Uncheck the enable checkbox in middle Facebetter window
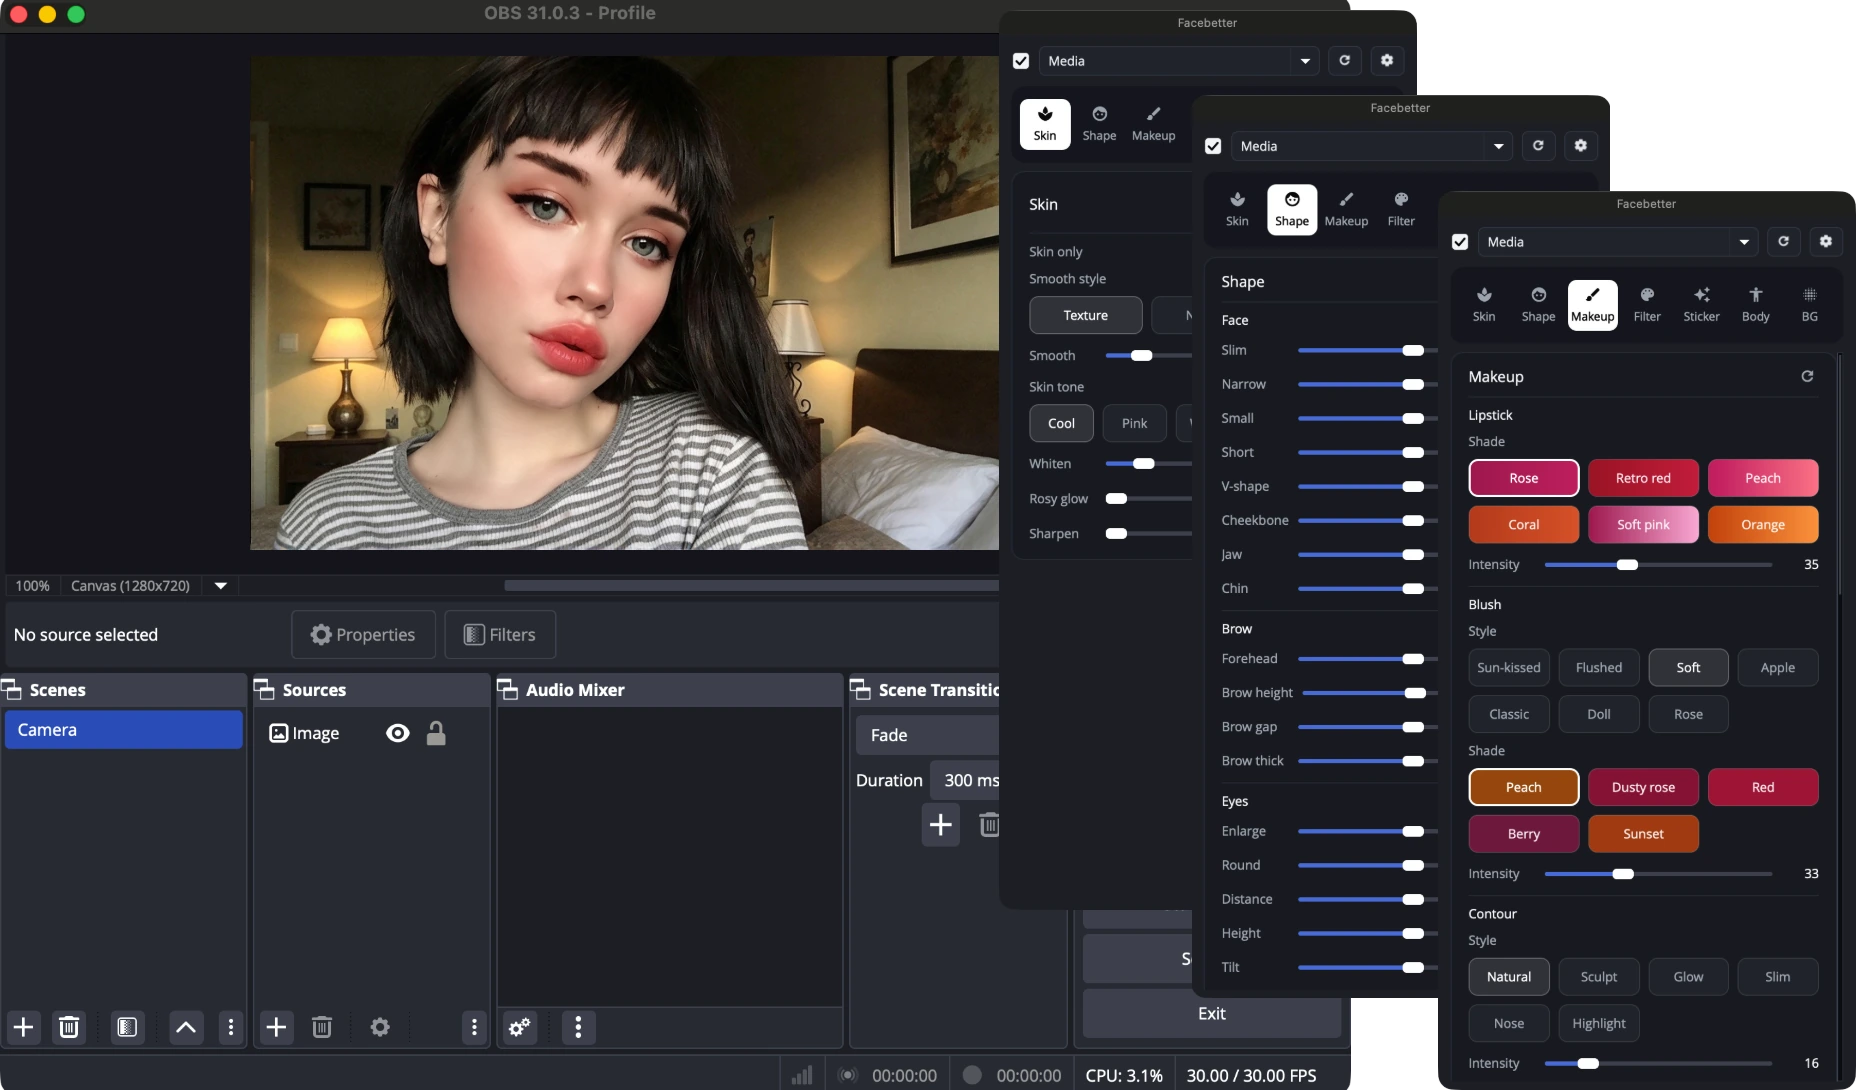Image resolution: width=1856 pixels, height=1090 pixels. pyautogui.click(x=1213, y=146)
